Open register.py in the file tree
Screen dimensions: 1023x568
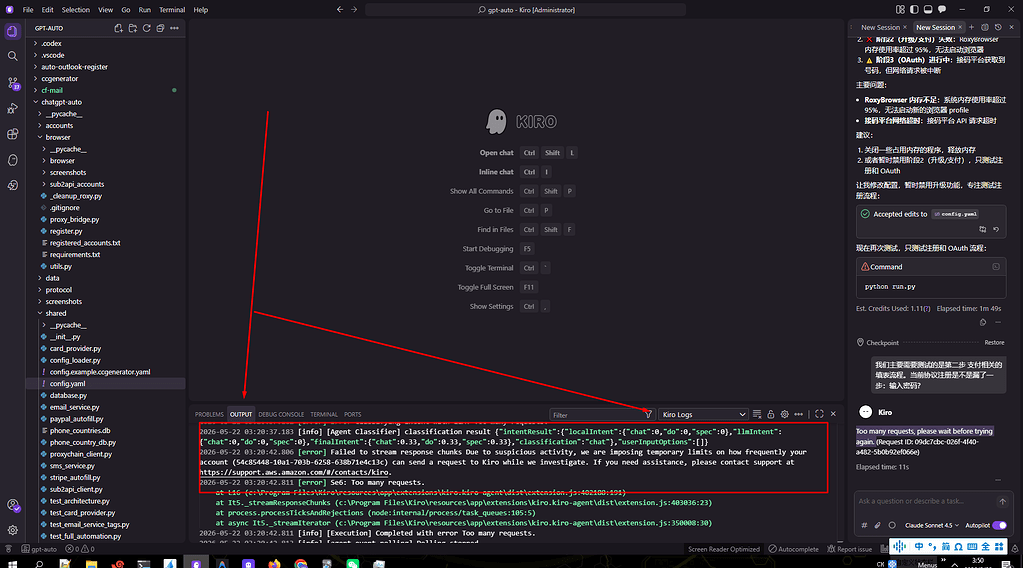[x=66, y=231]
